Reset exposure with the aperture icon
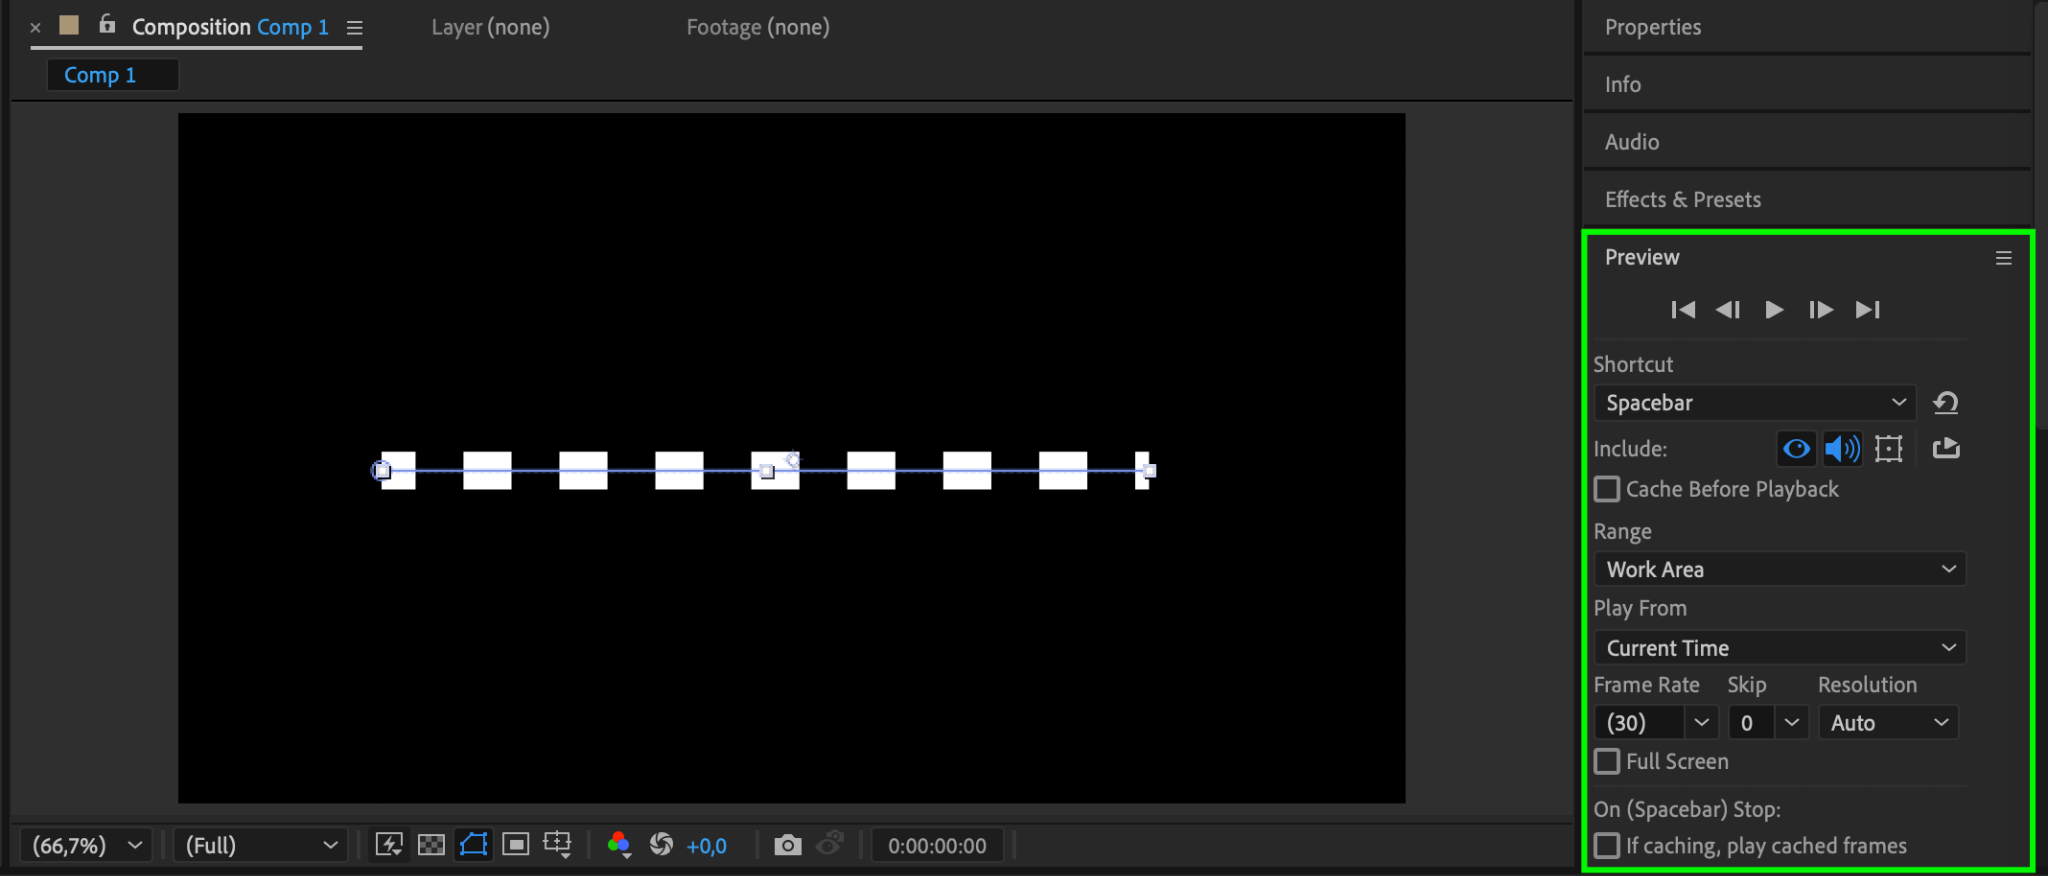The image size is (2048, 876). pyautogui.click(x=661, y=845)
